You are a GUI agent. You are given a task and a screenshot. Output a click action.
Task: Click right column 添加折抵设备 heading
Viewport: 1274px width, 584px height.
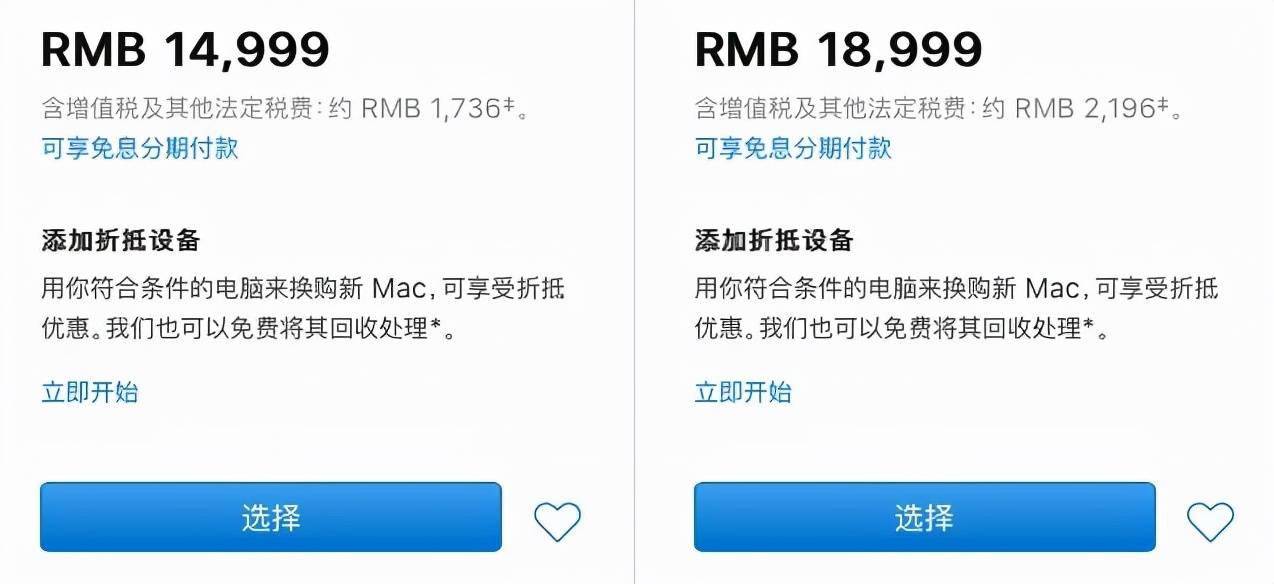(774, 241)
